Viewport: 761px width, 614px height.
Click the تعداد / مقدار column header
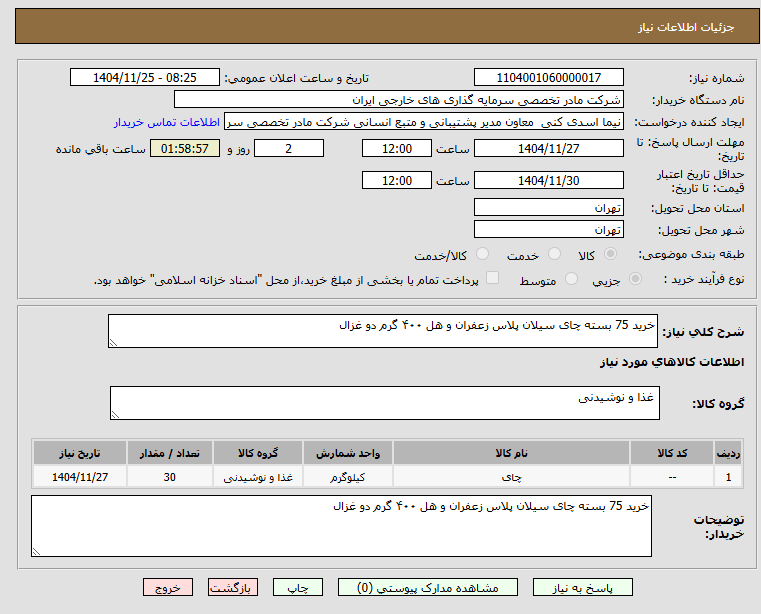tap(169, 453)
